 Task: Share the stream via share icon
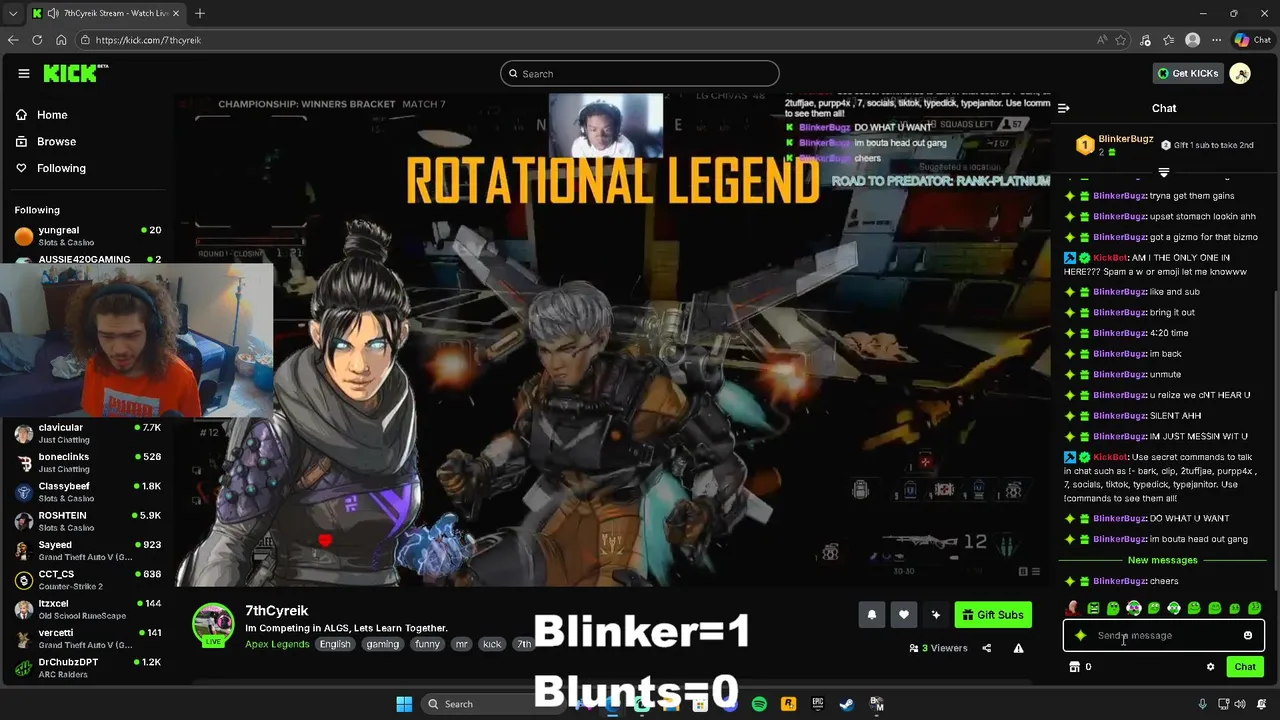pyautogui.click(x=986, y=648)
